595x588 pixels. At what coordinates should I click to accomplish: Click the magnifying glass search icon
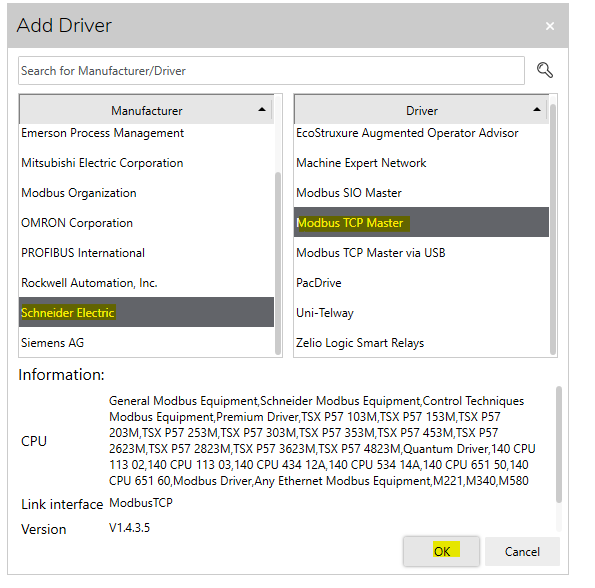pos(545,70)
